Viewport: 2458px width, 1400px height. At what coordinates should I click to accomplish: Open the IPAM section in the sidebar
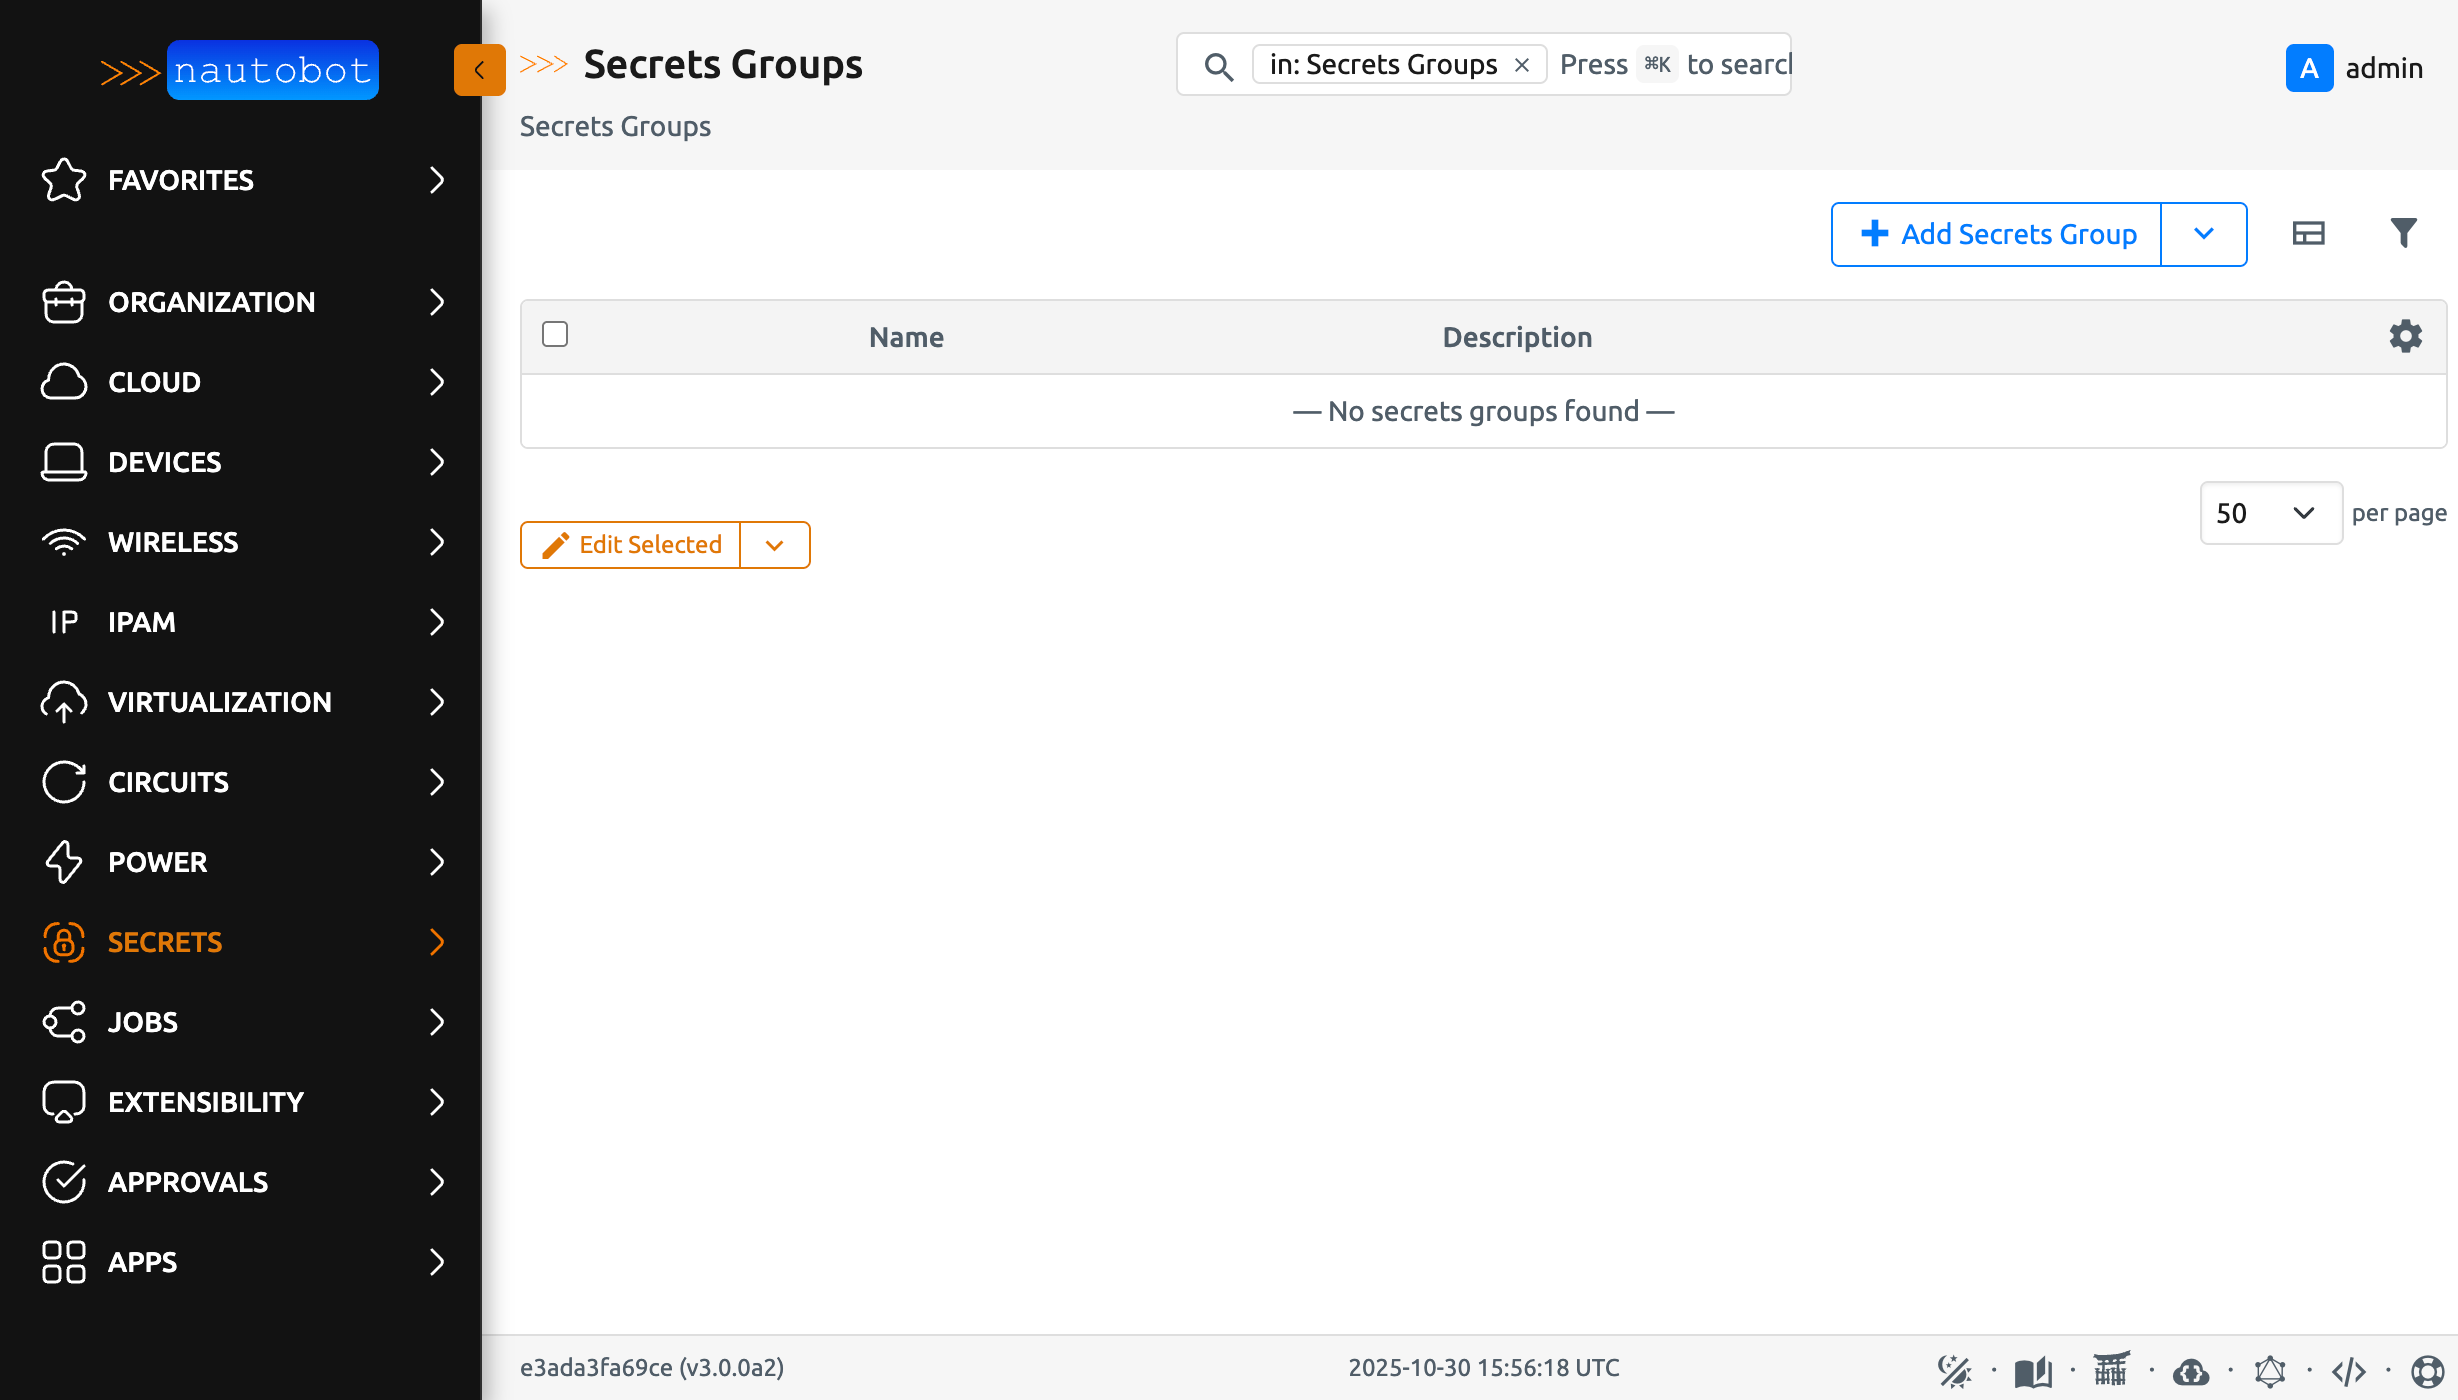click(141, 622)
